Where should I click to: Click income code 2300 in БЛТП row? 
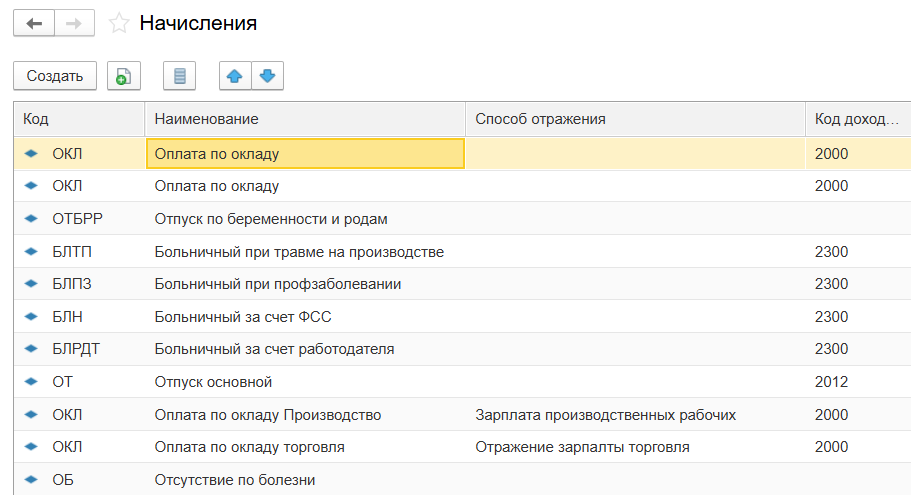[831, 252]
